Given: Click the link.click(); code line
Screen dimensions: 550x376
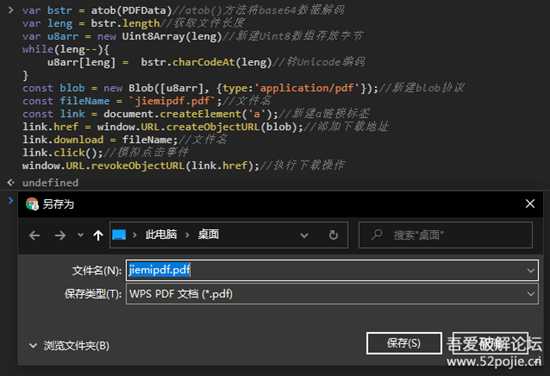Looking at the screenshot, I should [62, 153].
